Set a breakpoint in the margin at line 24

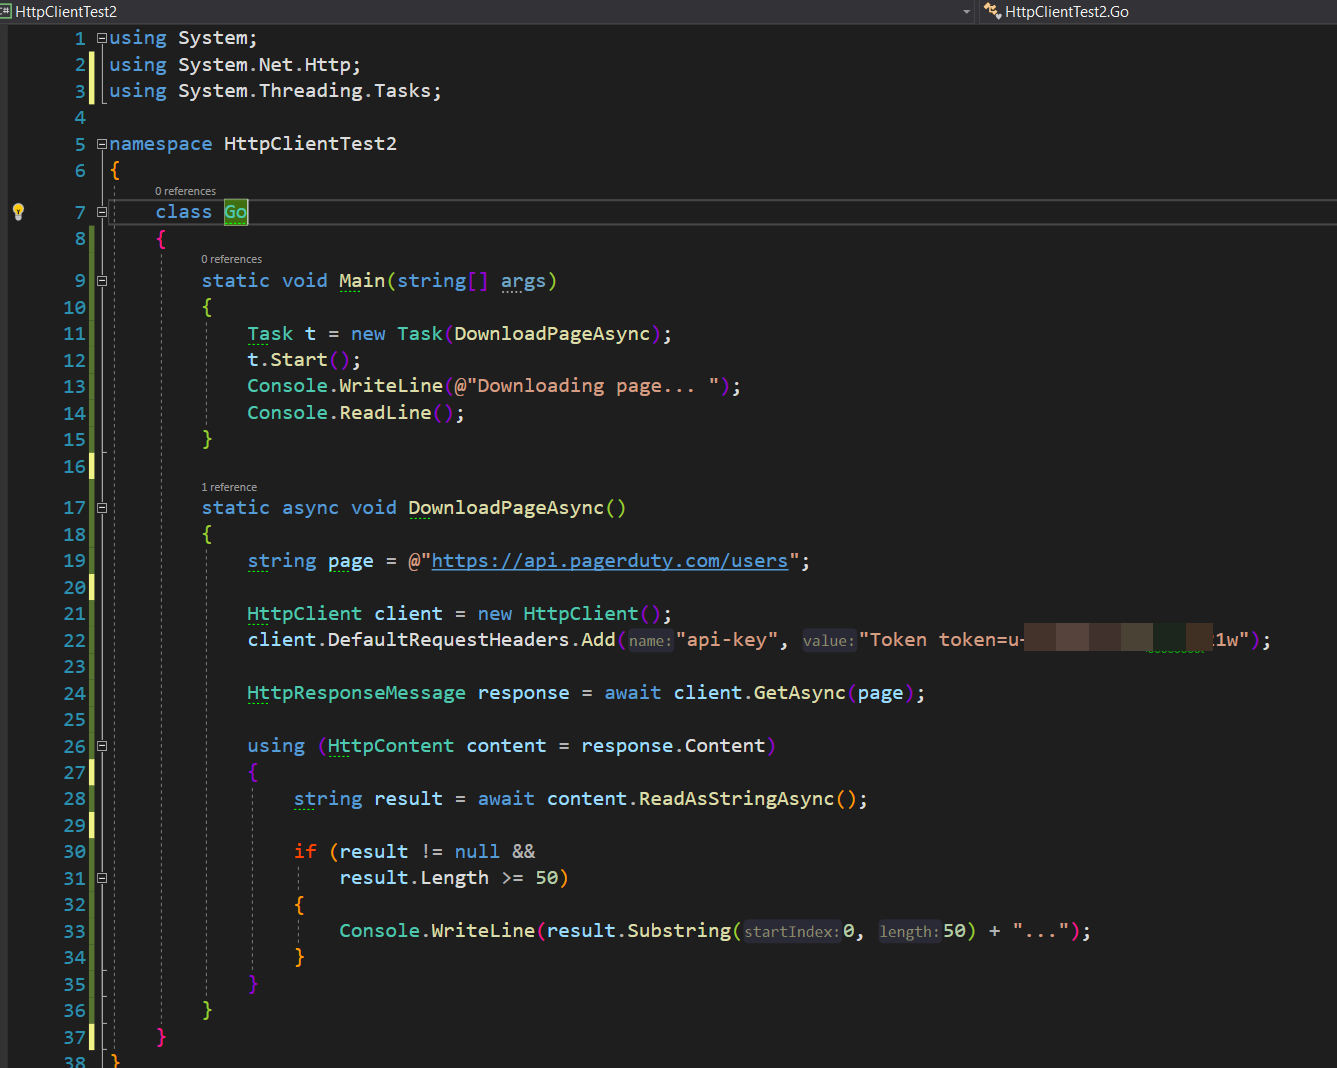click(20, 692)
